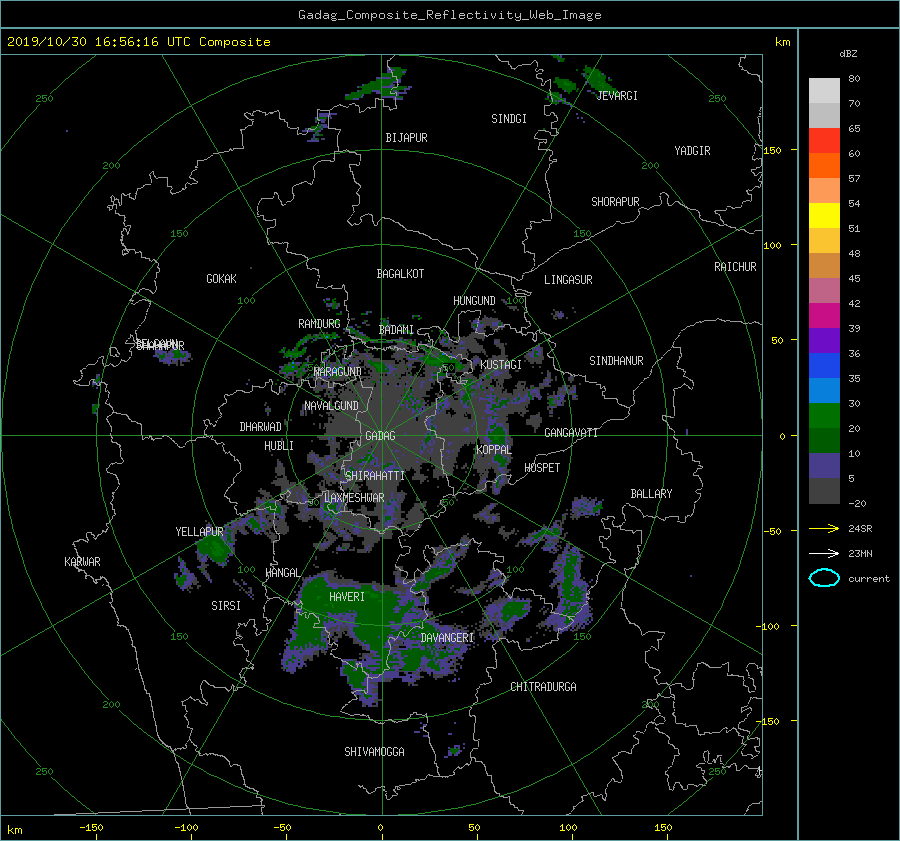Click the LAXMESHWAR city label

pyautogui.click(x=354, y=498)
